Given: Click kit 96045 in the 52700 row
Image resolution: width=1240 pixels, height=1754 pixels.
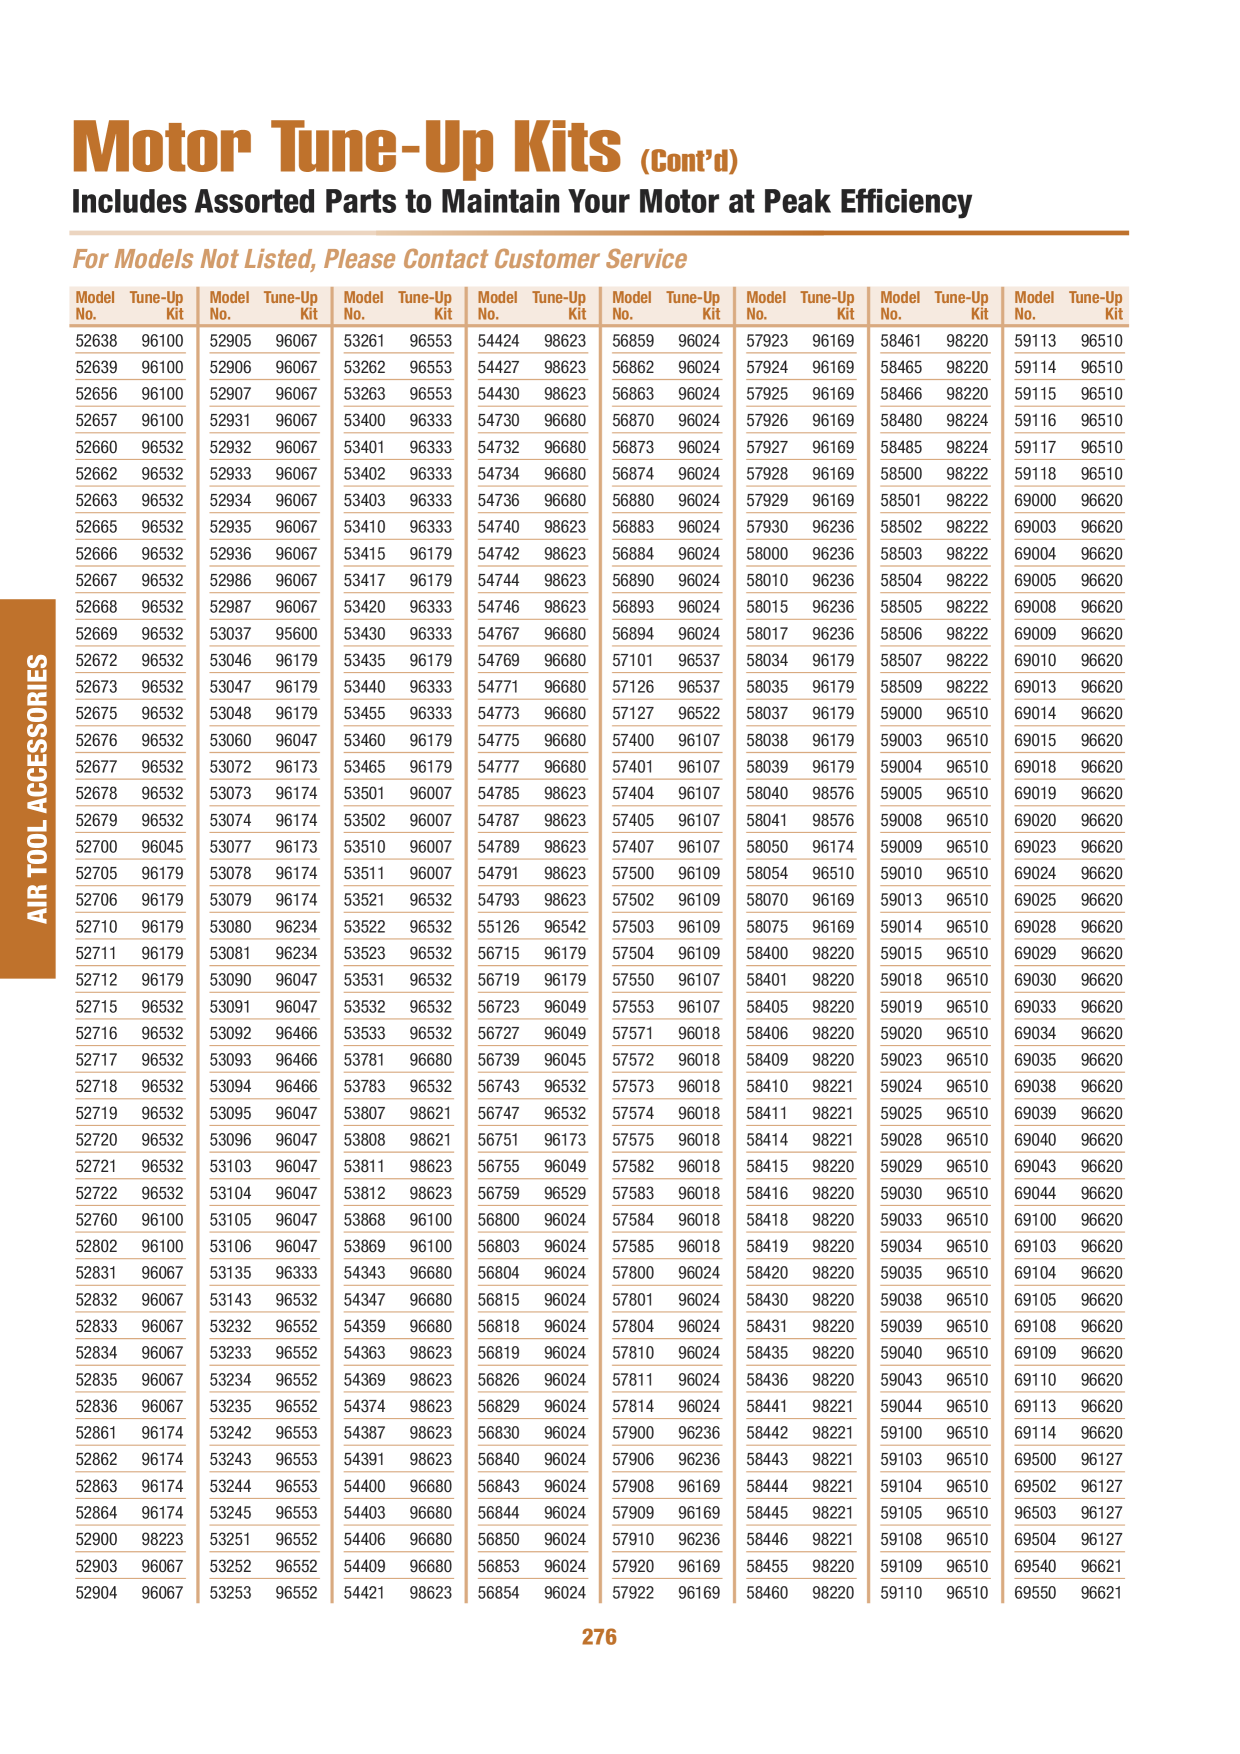Looking at the screenshot, I should click(162, 847).
